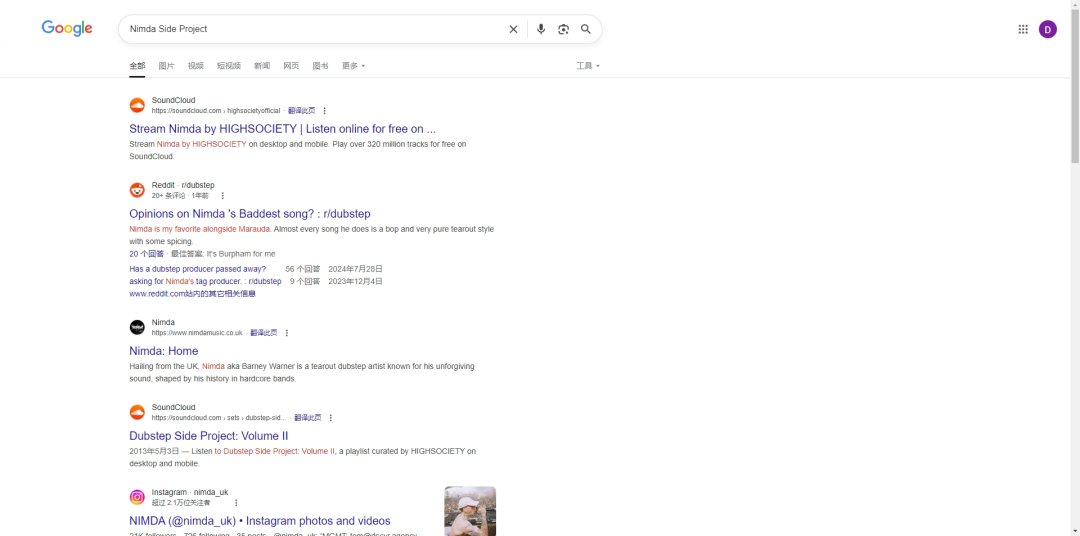Click SoundCloud favicon of Dubstep Side Project result
This screenshot has width=1080, height=536.
137,412
